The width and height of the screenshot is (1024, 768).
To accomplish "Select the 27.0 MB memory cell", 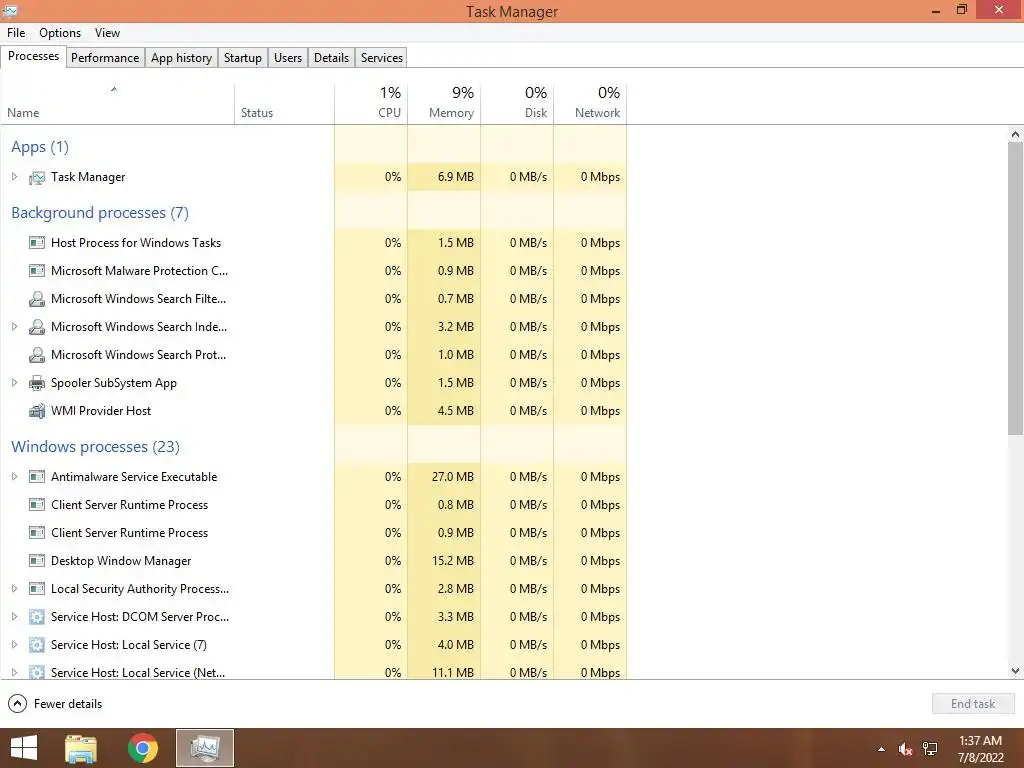I will 444,477.
